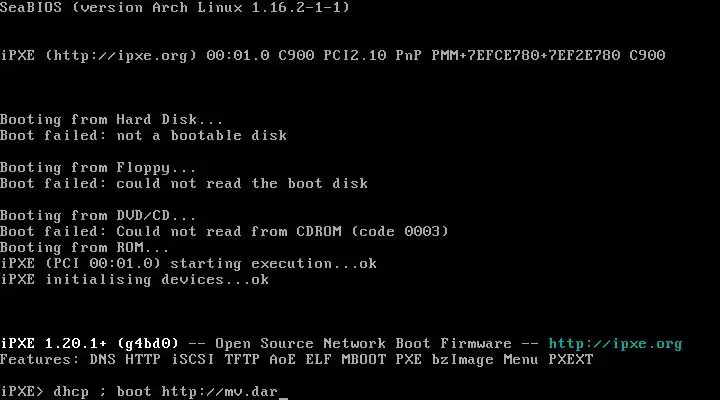The width and height of the screenshot is (720, 400).
Task: Click the 'Features:' label
Action: pos(39,360)
